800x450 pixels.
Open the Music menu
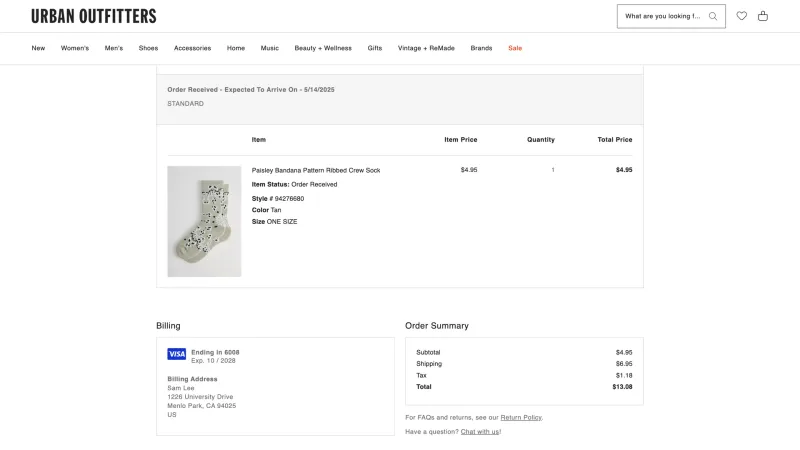(269, 48)
